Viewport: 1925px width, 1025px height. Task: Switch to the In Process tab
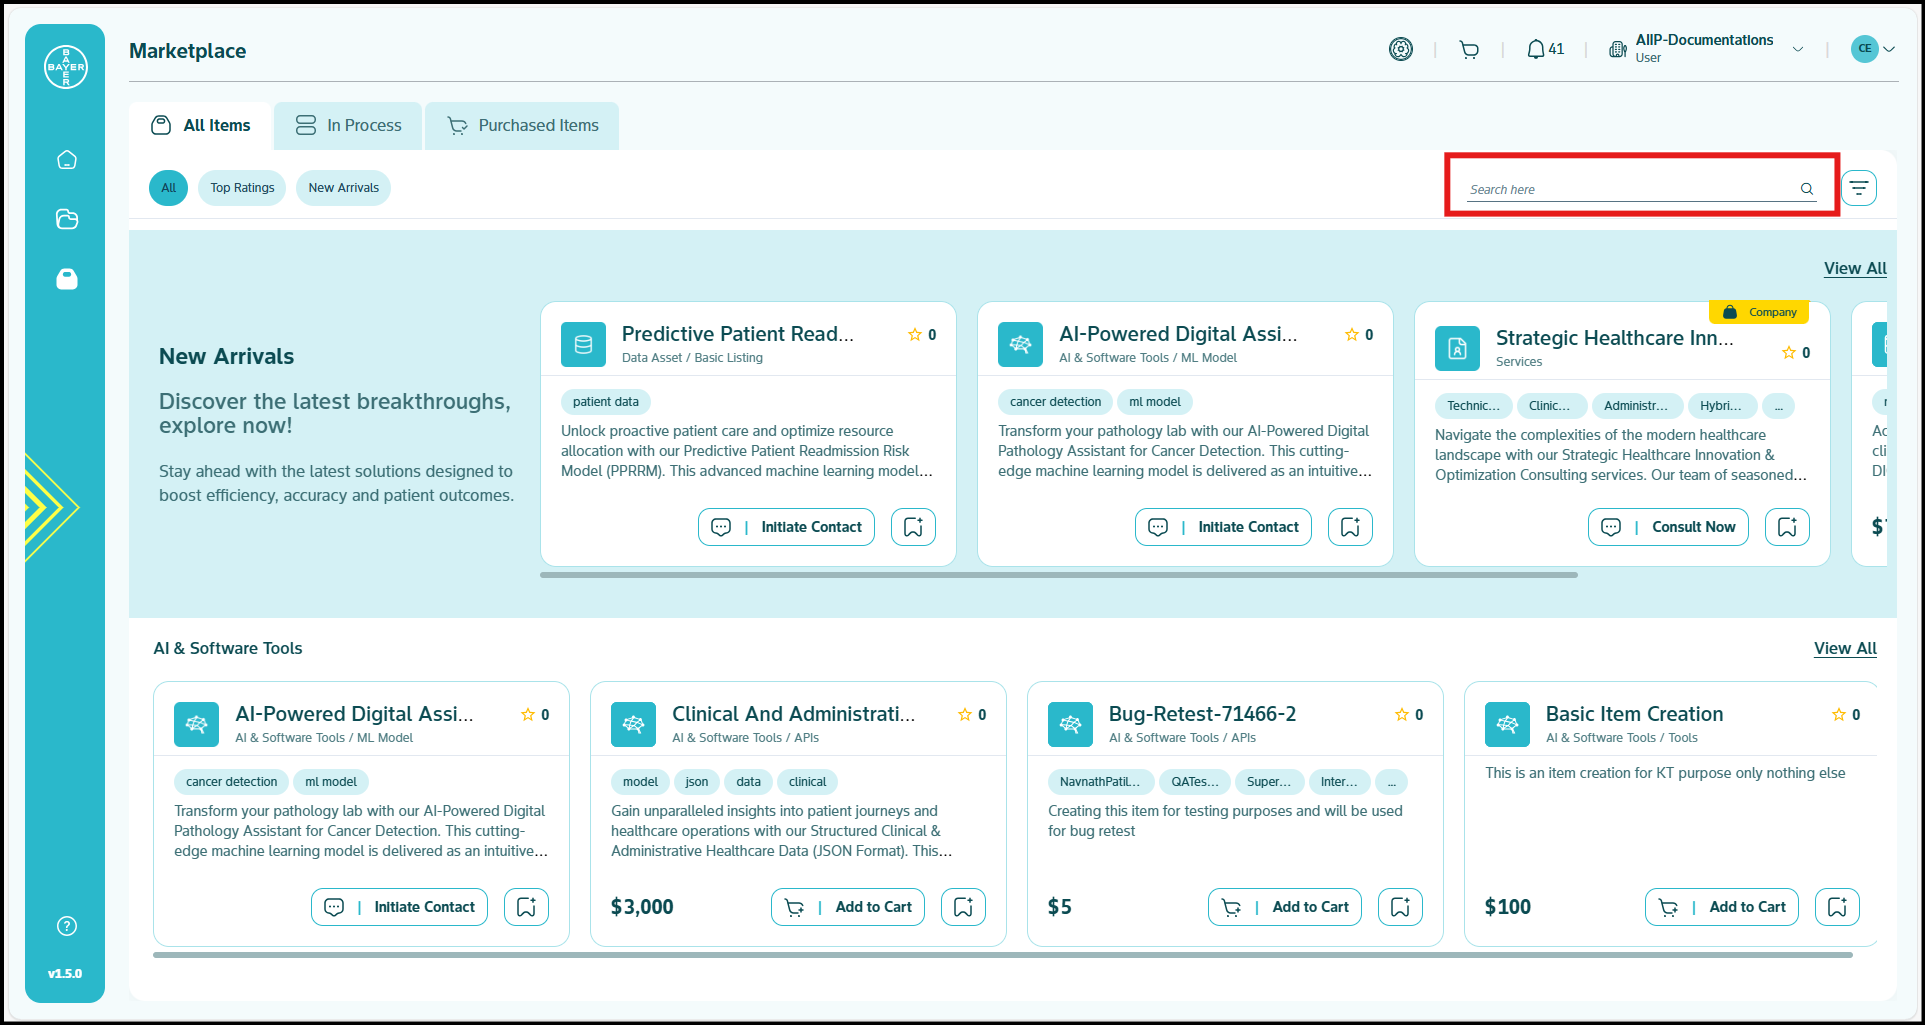(348, 126)
